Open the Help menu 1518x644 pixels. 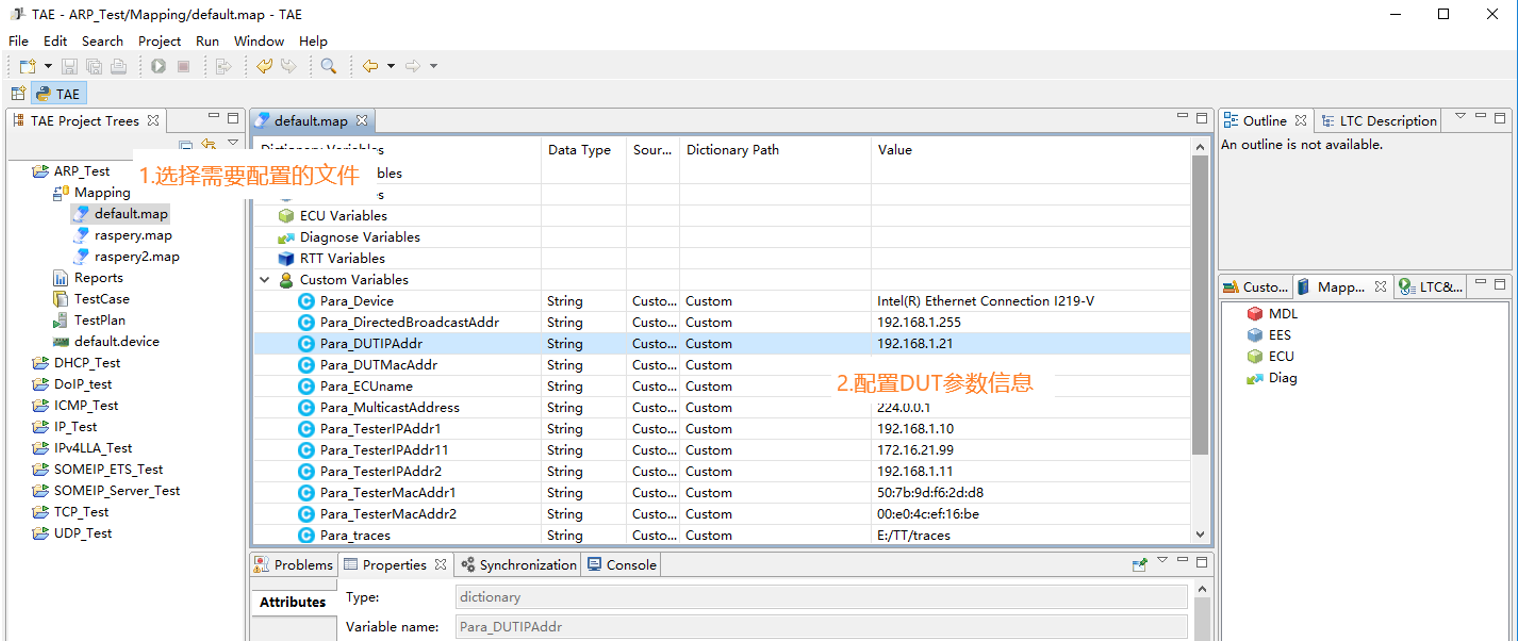[313, 41]
